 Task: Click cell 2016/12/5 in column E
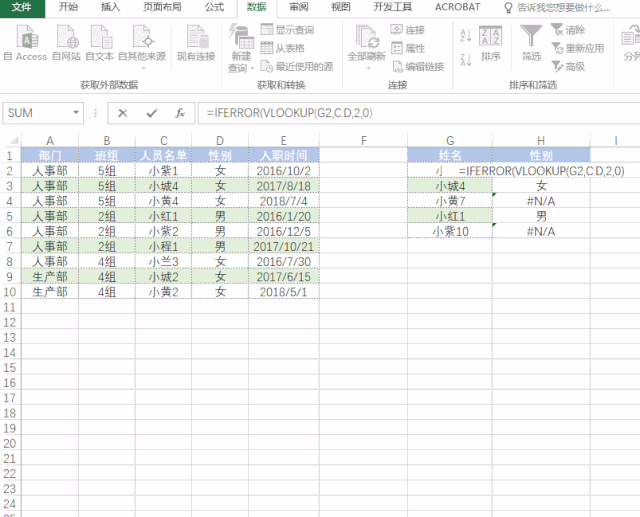284,231
